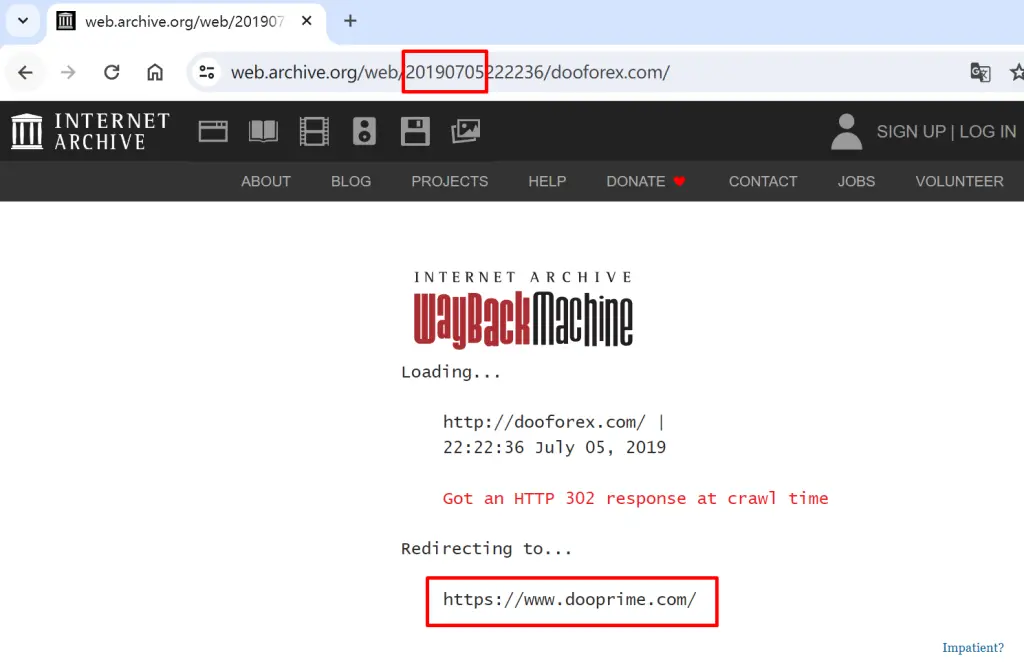Screen dimensions: 1024x667
Task: Click the address bar URL field
Action: [451, 73]
